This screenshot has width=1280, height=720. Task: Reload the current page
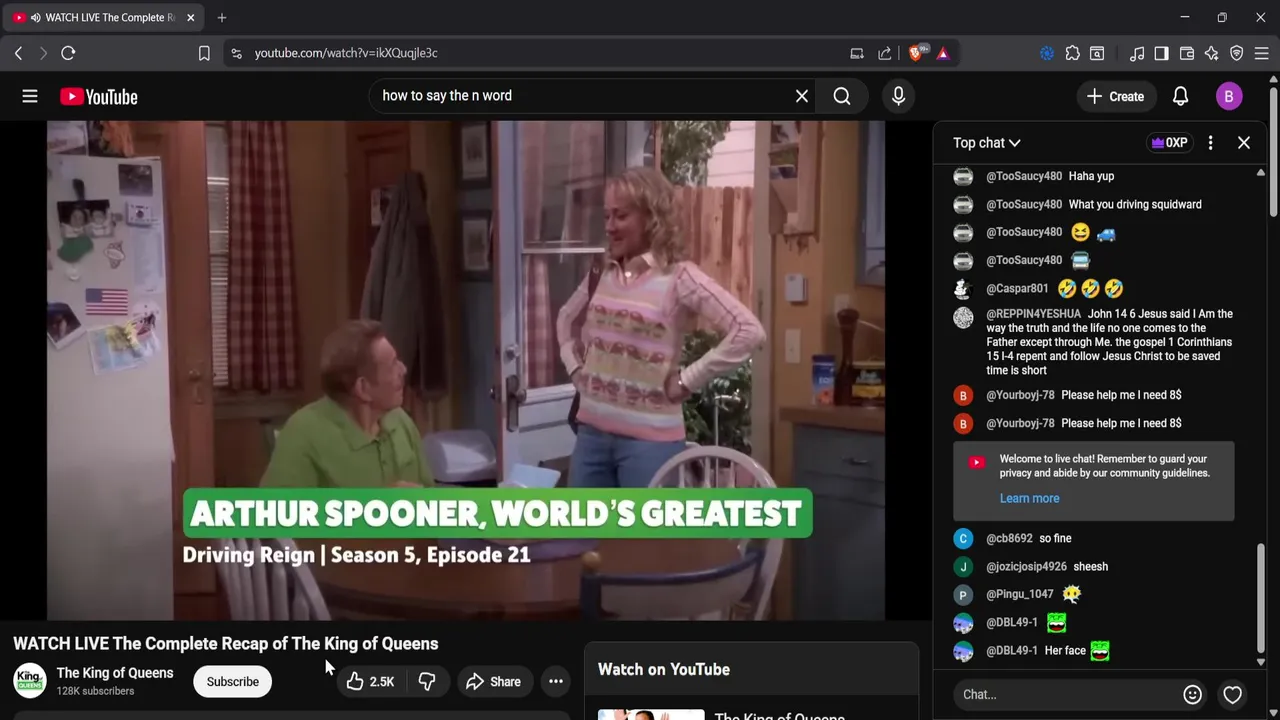(68, 53)
